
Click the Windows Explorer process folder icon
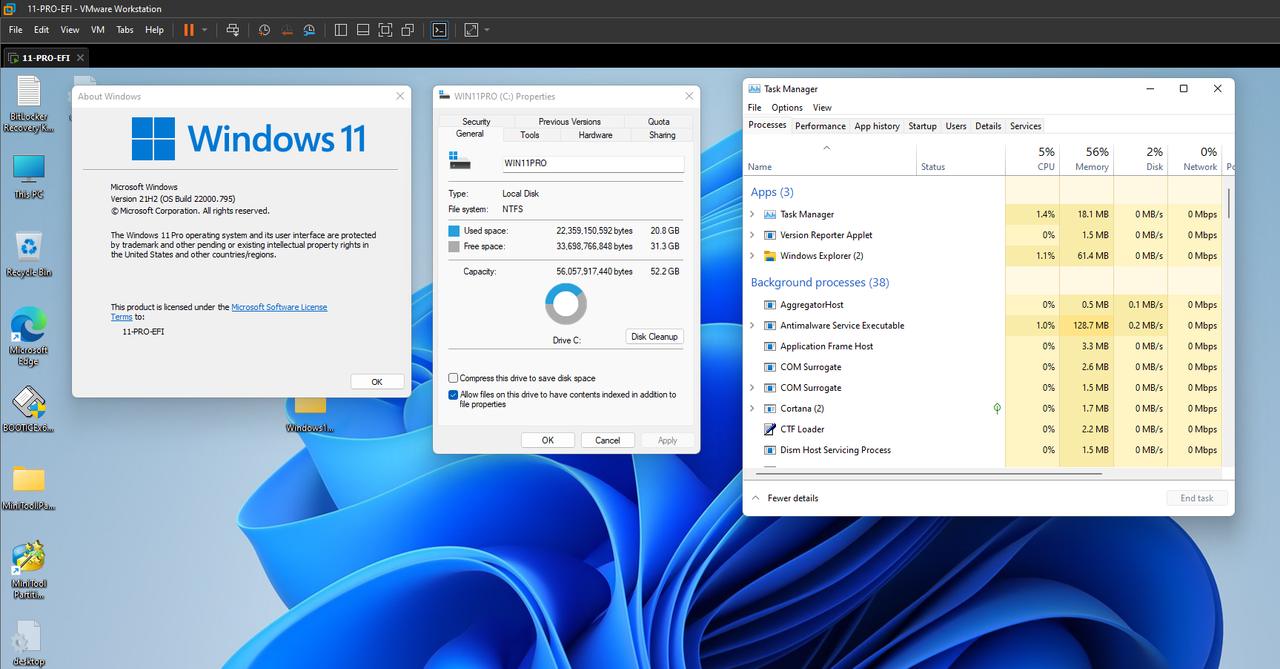click(x=770, y=256)
